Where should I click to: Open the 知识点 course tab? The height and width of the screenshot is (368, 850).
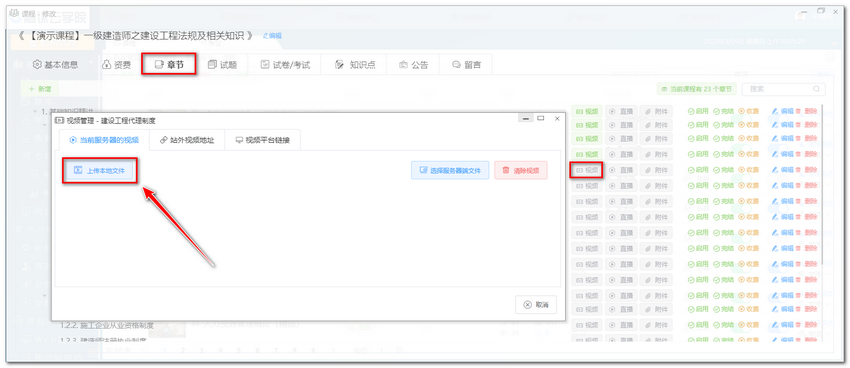[x=356, y=64]
